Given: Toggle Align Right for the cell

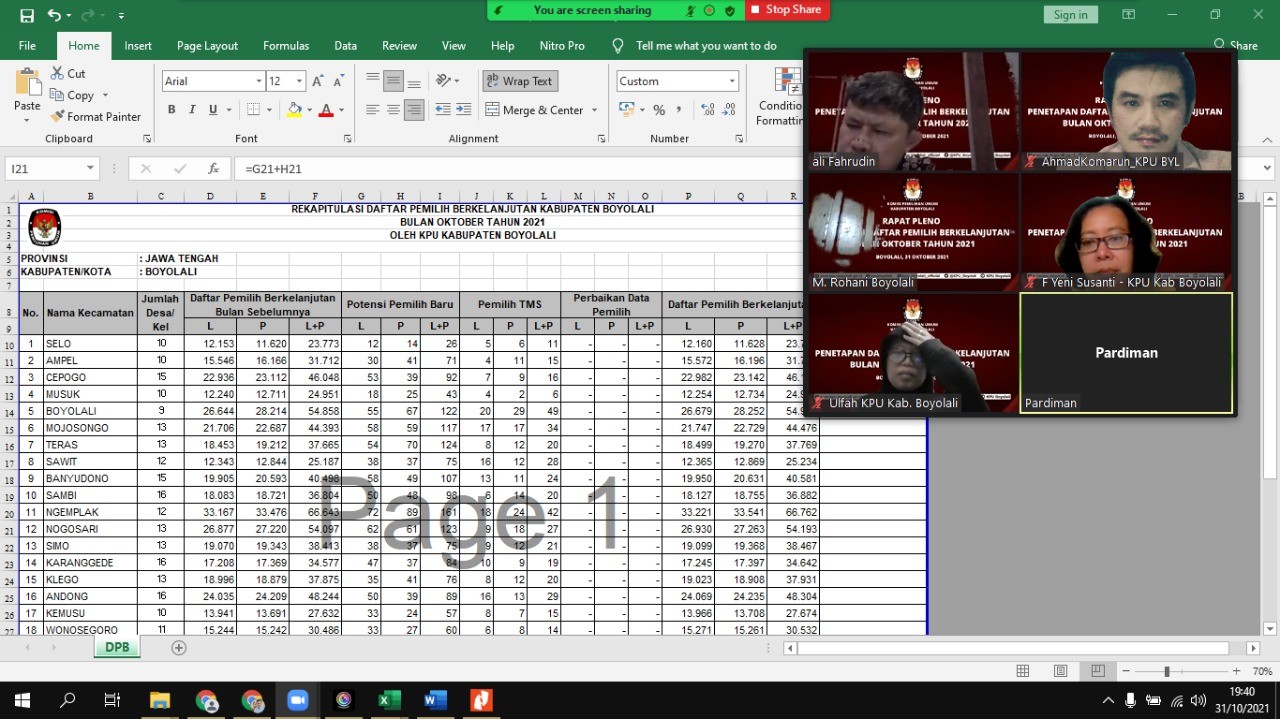Looking at the screenshot, I should pyautogui.click(x=414, y=110).
